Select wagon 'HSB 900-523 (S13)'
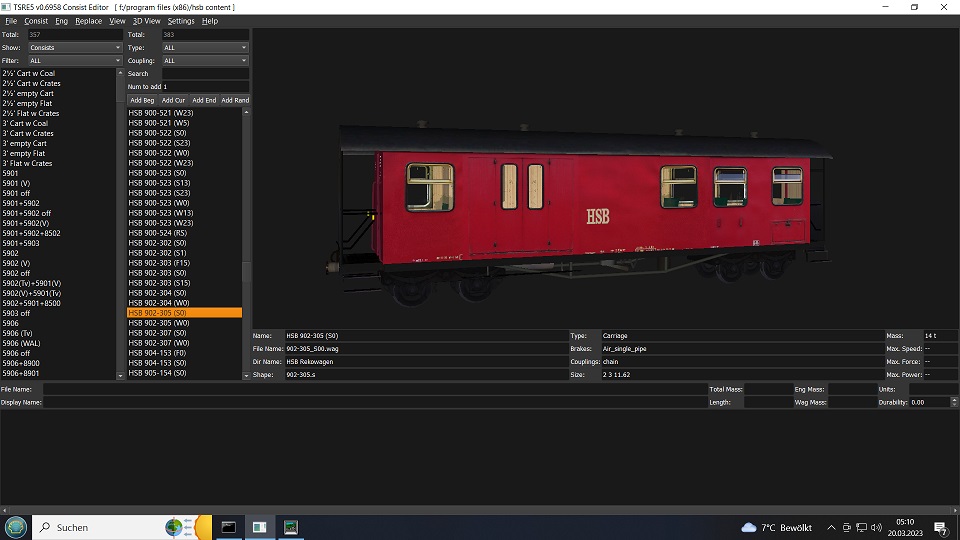 coord(159,183)
